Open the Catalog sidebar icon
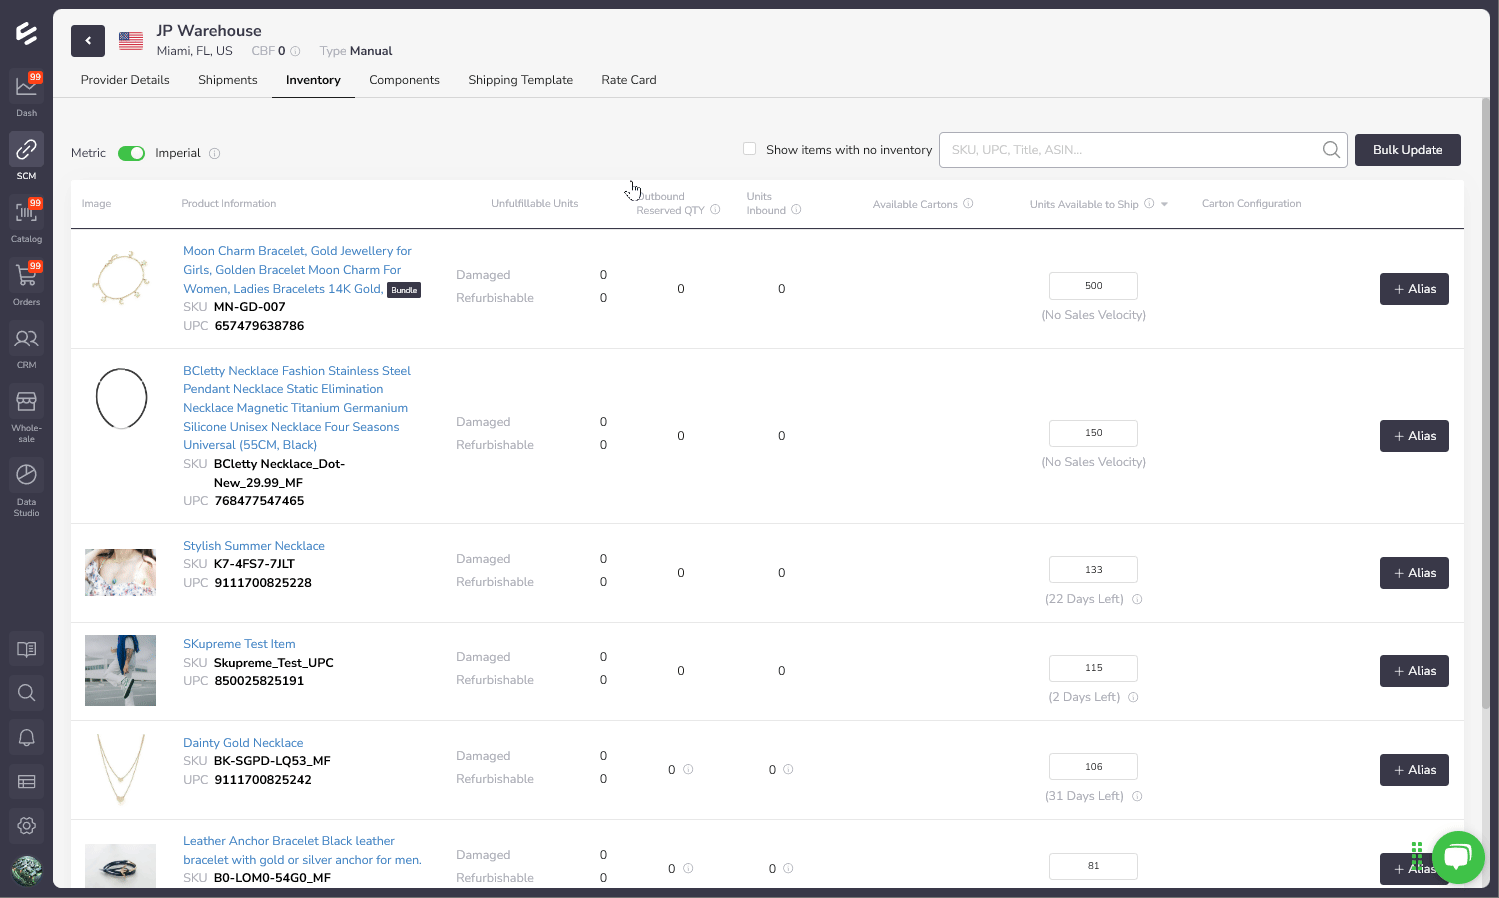 (26, 213)
